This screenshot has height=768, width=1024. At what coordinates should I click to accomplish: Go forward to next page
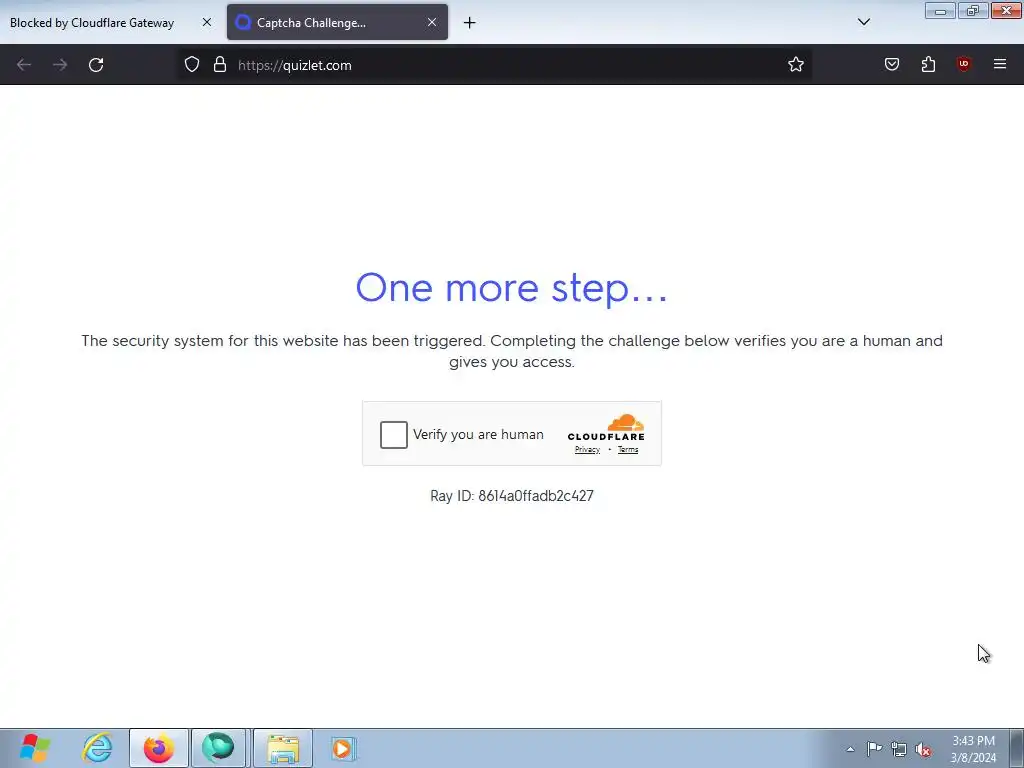(60, 65)
